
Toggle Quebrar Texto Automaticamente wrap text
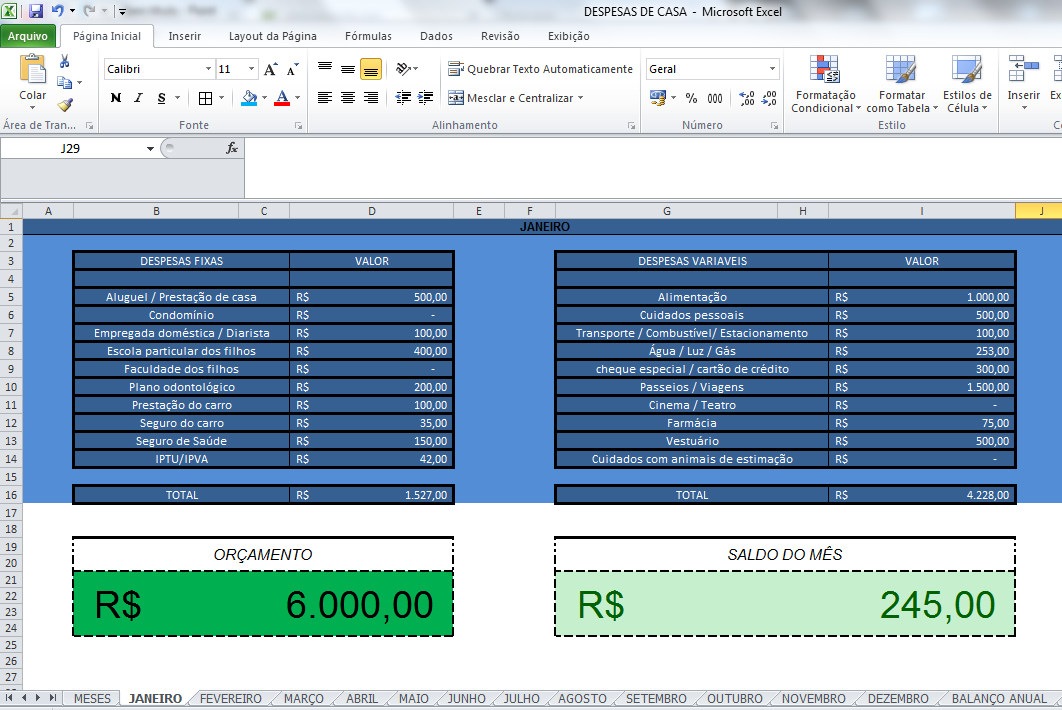click(x=540, y=69)
